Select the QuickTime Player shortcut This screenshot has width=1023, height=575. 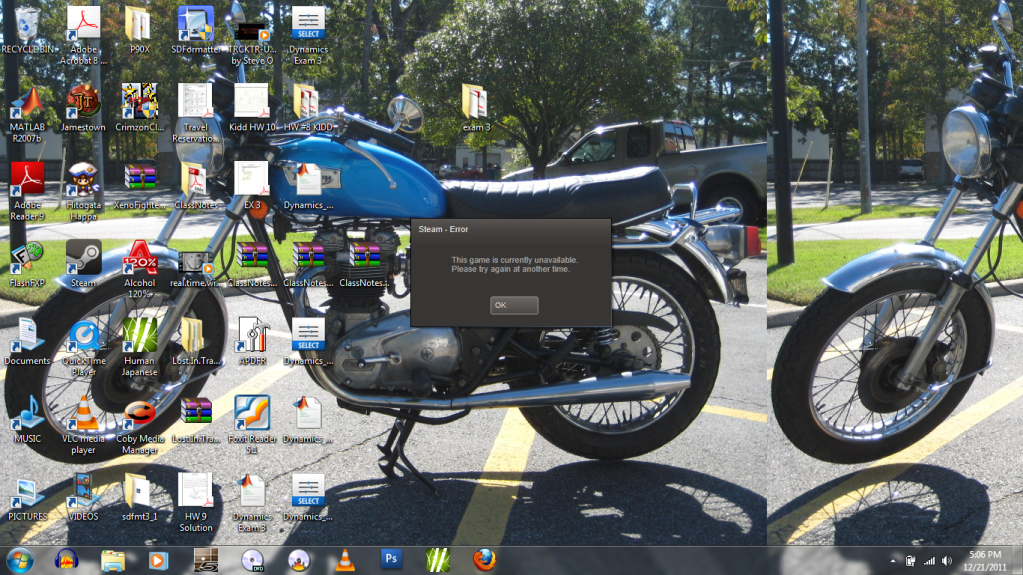pyautogui.click(x=84, y=348)
